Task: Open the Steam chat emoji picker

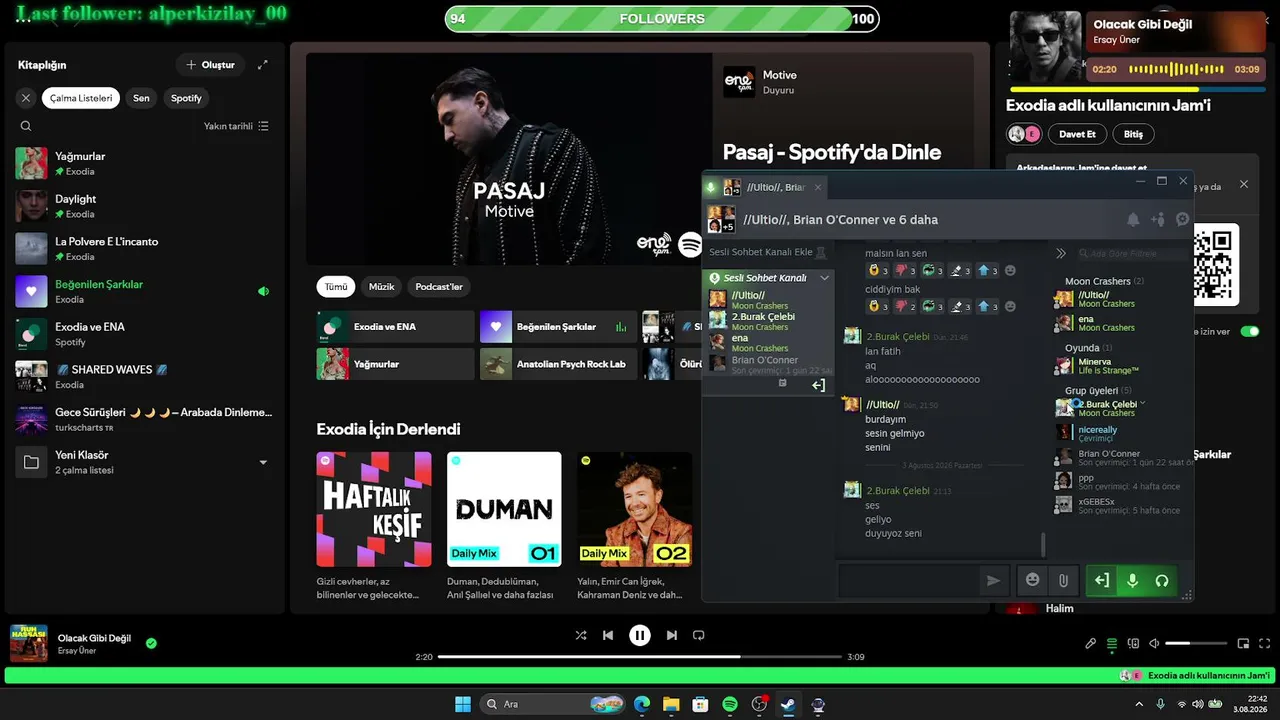Action: click(x=1033, y=580)
